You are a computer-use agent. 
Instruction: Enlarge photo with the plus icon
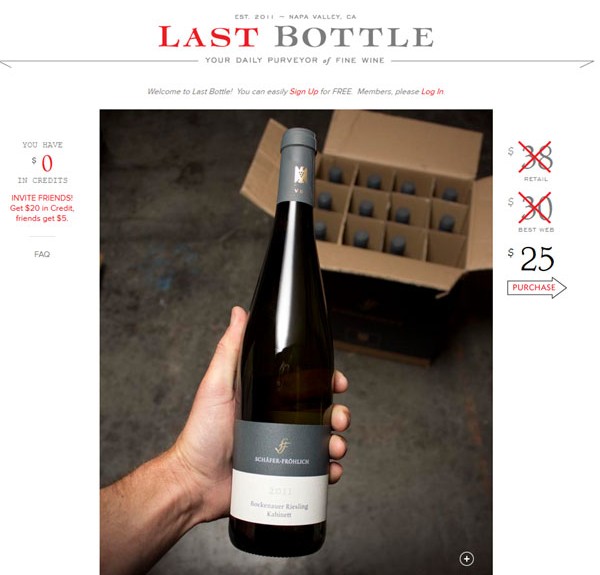[466, 559]
